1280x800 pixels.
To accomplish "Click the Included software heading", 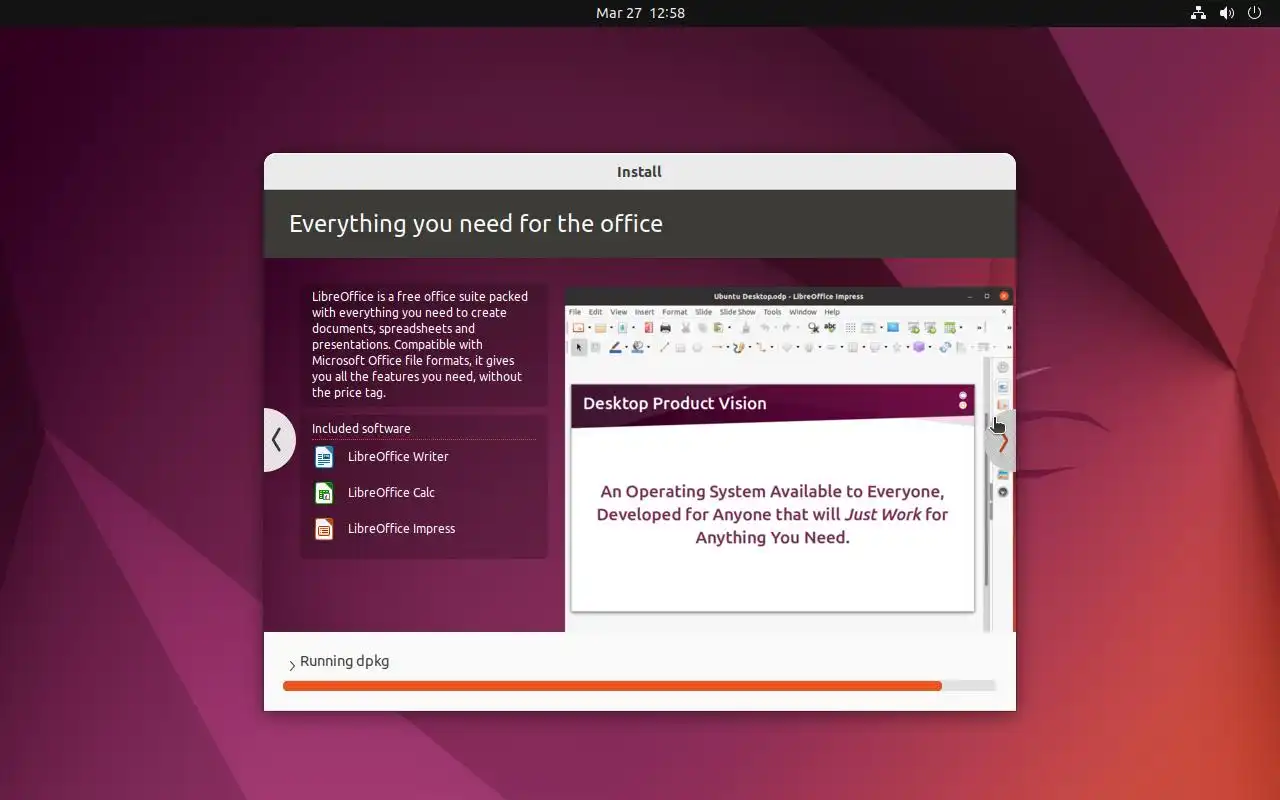I will click(x=361, y=428).
